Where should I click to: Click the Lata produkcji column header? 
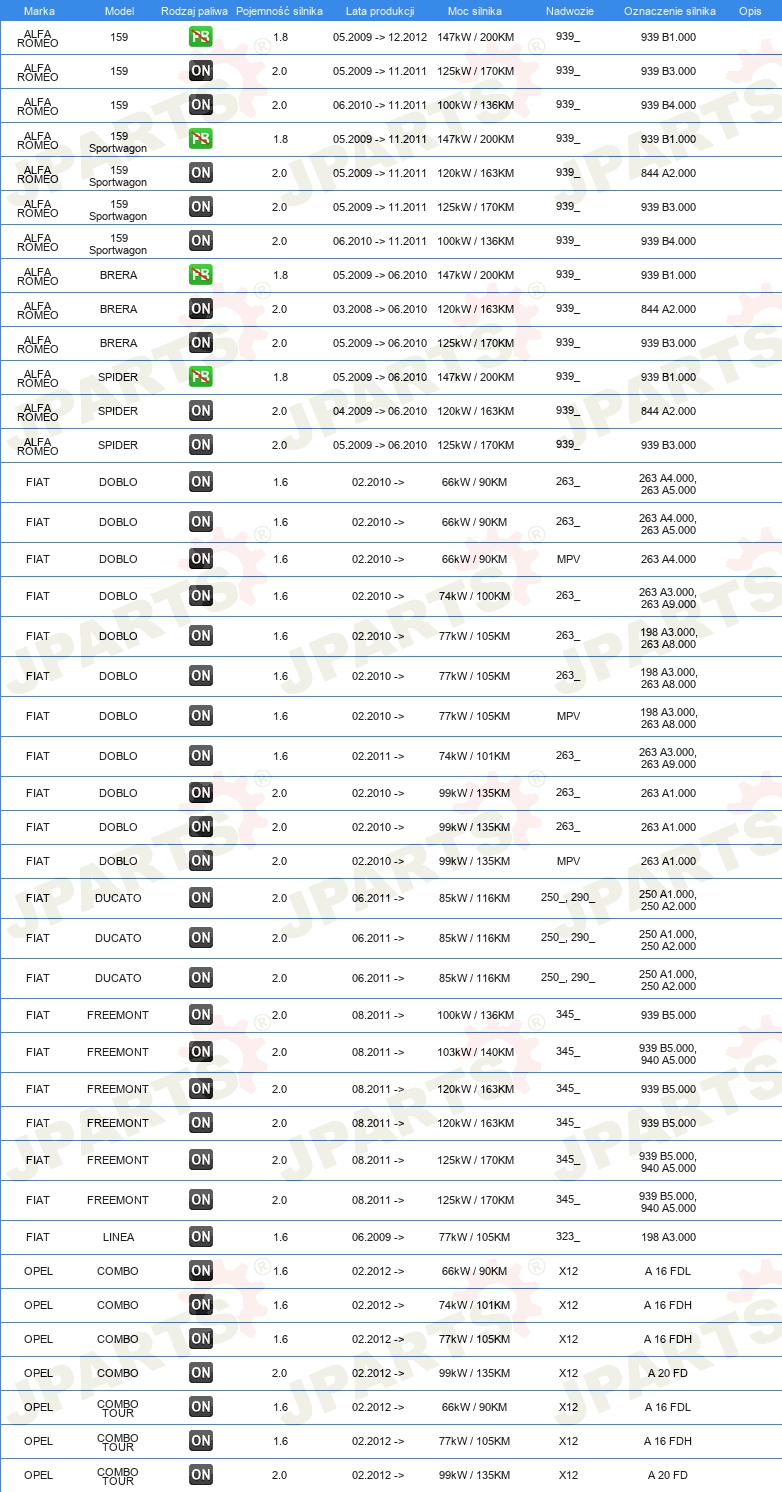click(379, 10)
